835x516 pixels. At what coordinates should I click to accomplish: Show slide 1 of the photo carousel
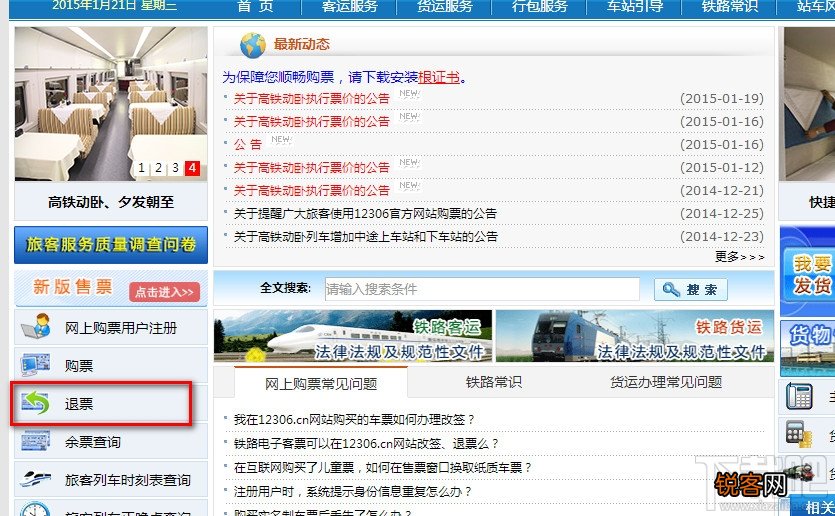tap(142, 168)
